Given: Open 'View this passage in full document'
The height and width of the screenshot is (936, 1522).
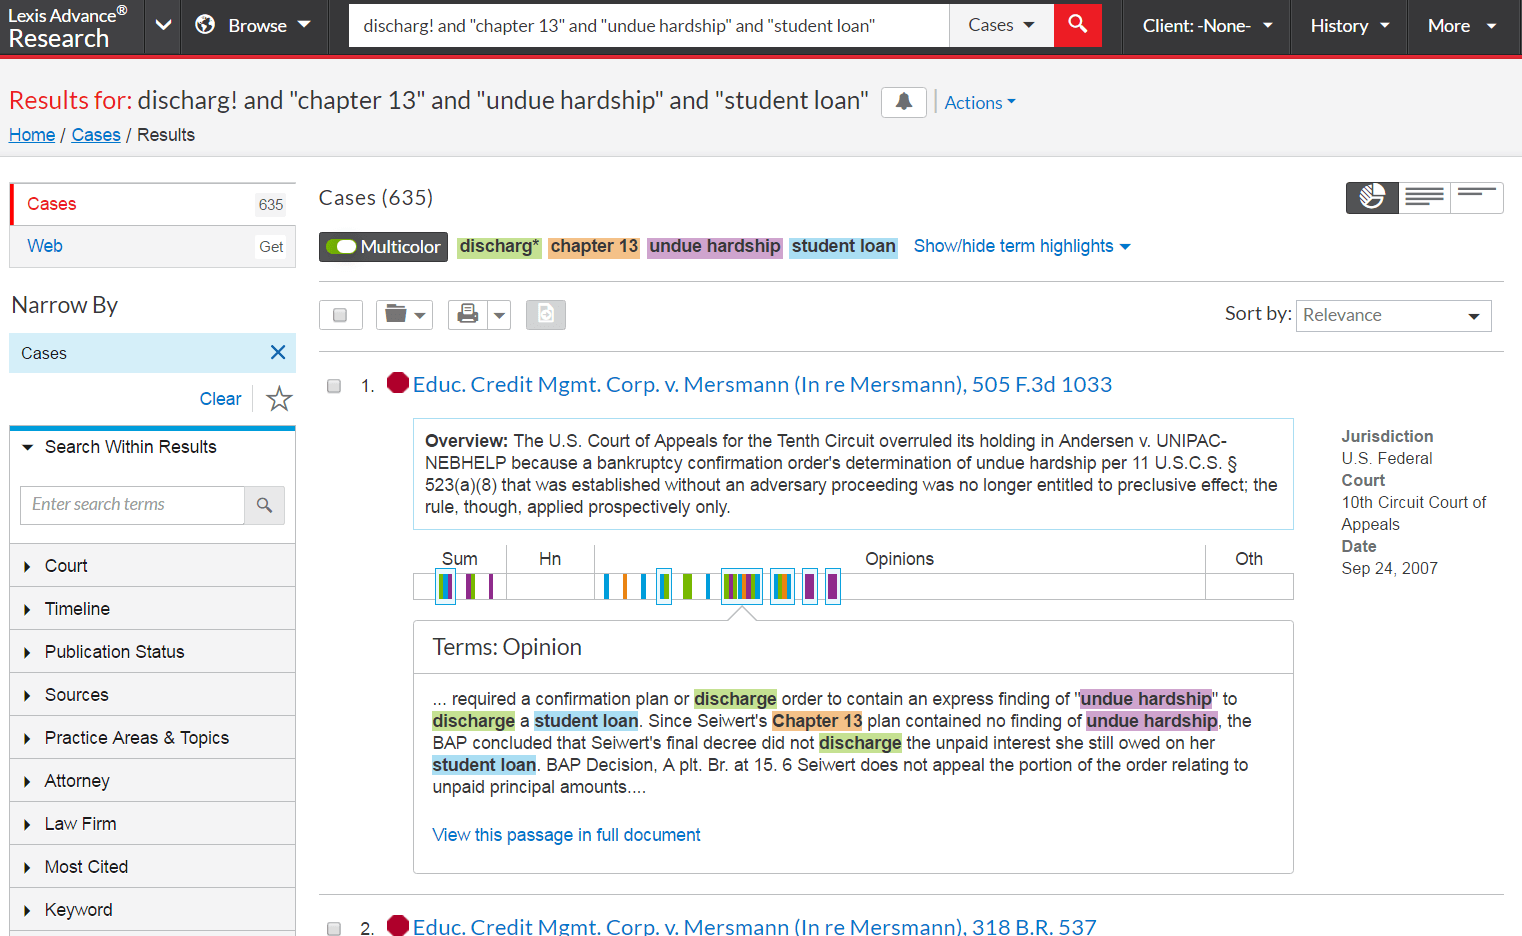Looking at the screenshot, I should tap(566, 834).
